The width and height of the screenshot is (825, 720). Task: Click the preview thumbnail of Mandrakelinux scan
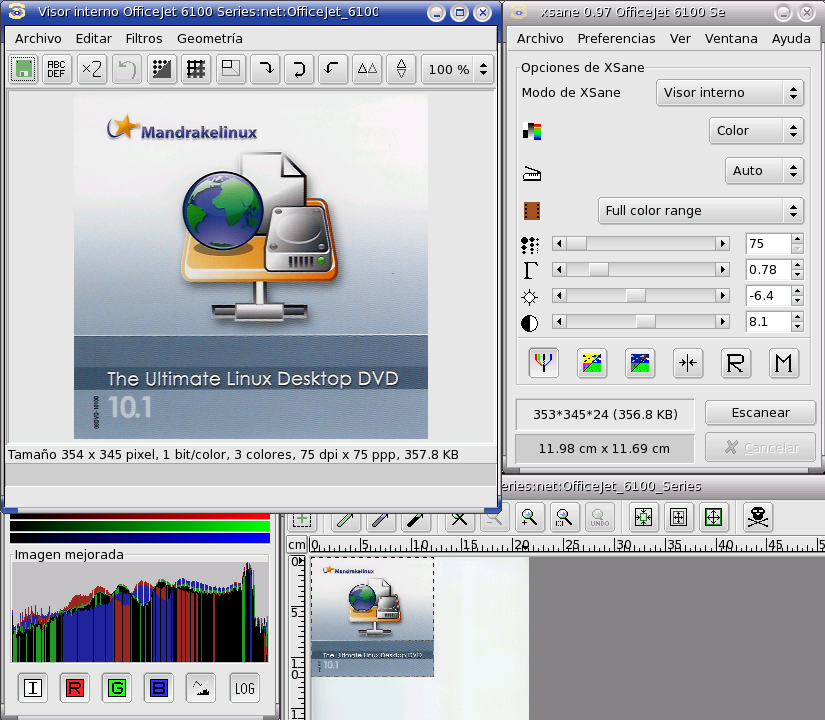click(373, 617)
